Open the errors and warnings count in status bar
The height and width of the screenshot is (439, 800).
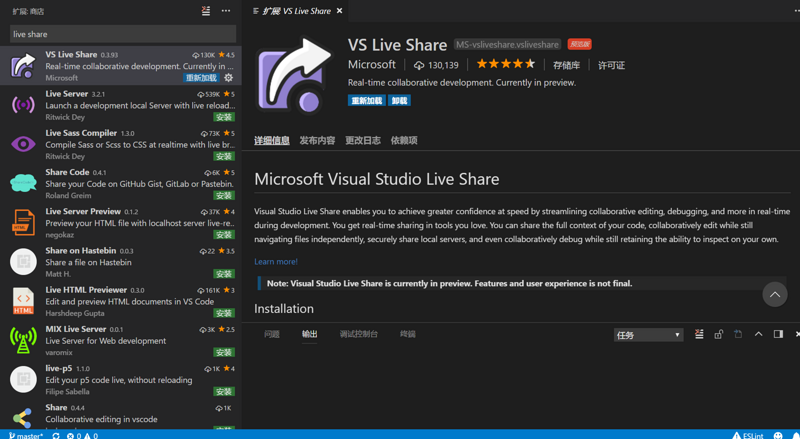point(83,435)
